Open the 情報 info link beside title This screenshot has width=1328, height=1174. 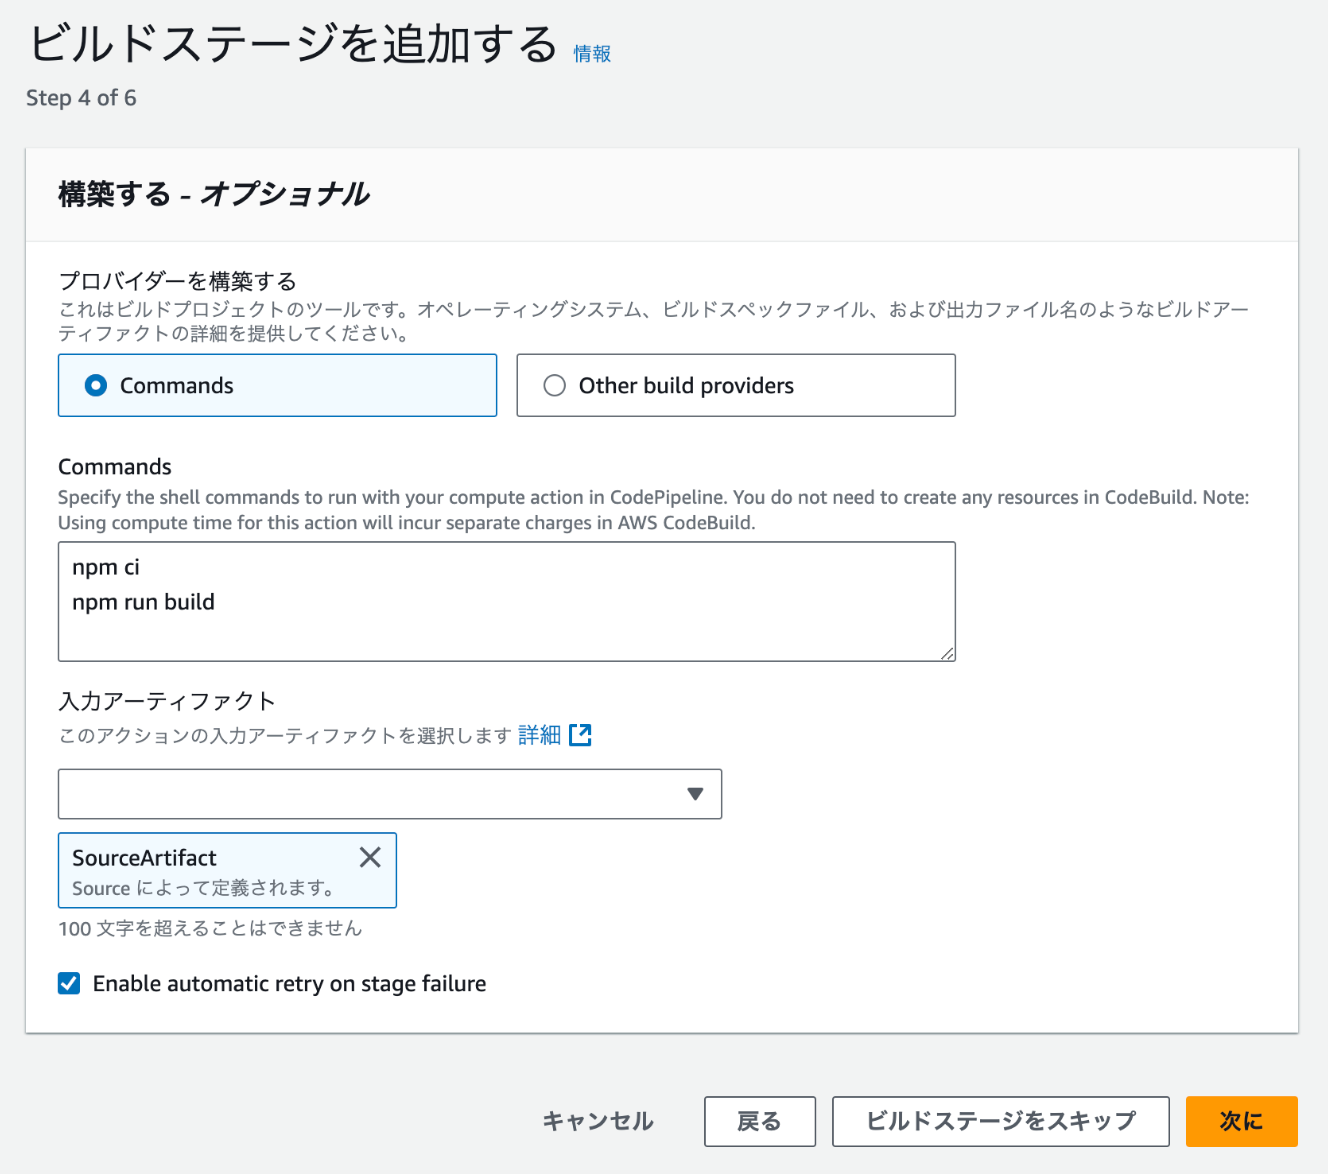pyautogui.click(x=592, y=54)
